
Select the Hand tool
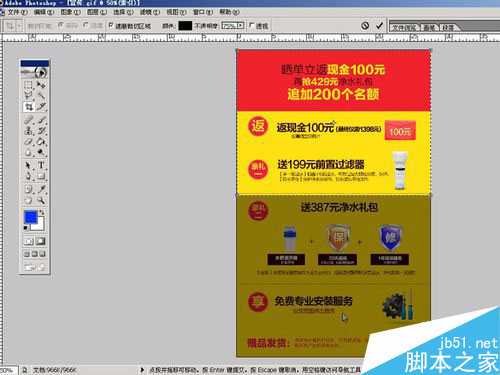29,200
